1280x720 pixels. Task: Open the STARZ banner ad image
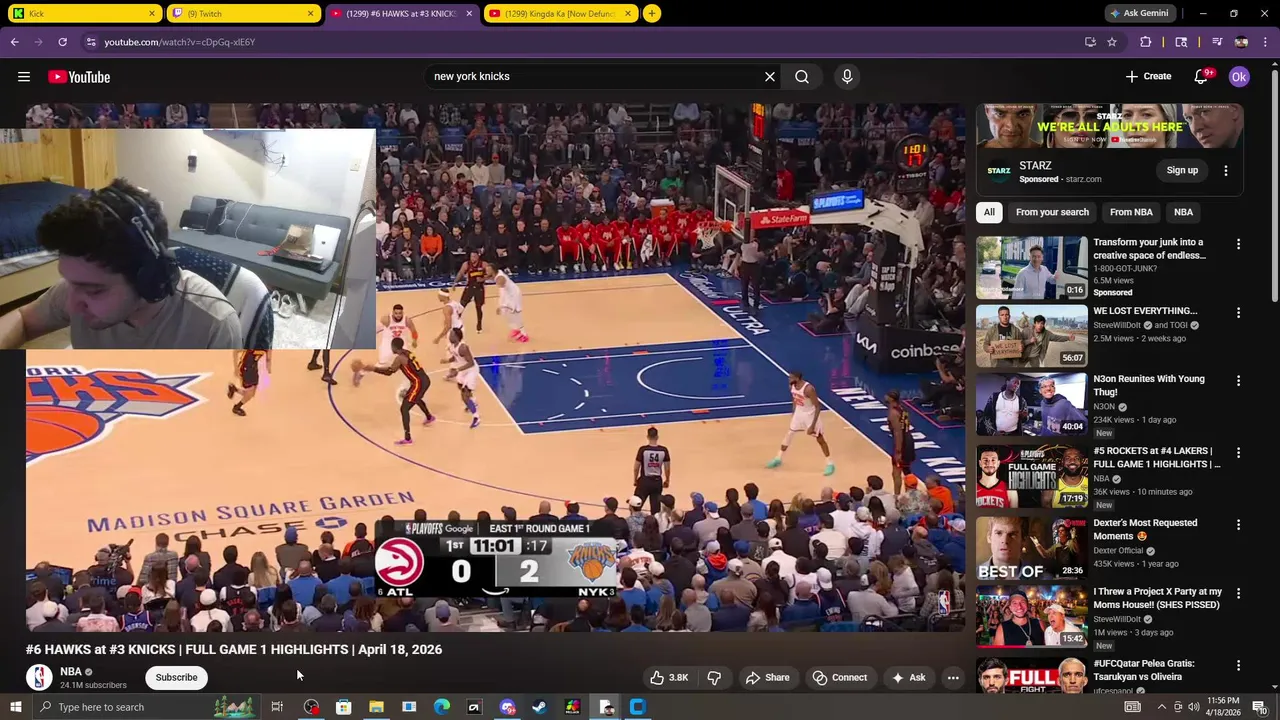(1110, 127)
